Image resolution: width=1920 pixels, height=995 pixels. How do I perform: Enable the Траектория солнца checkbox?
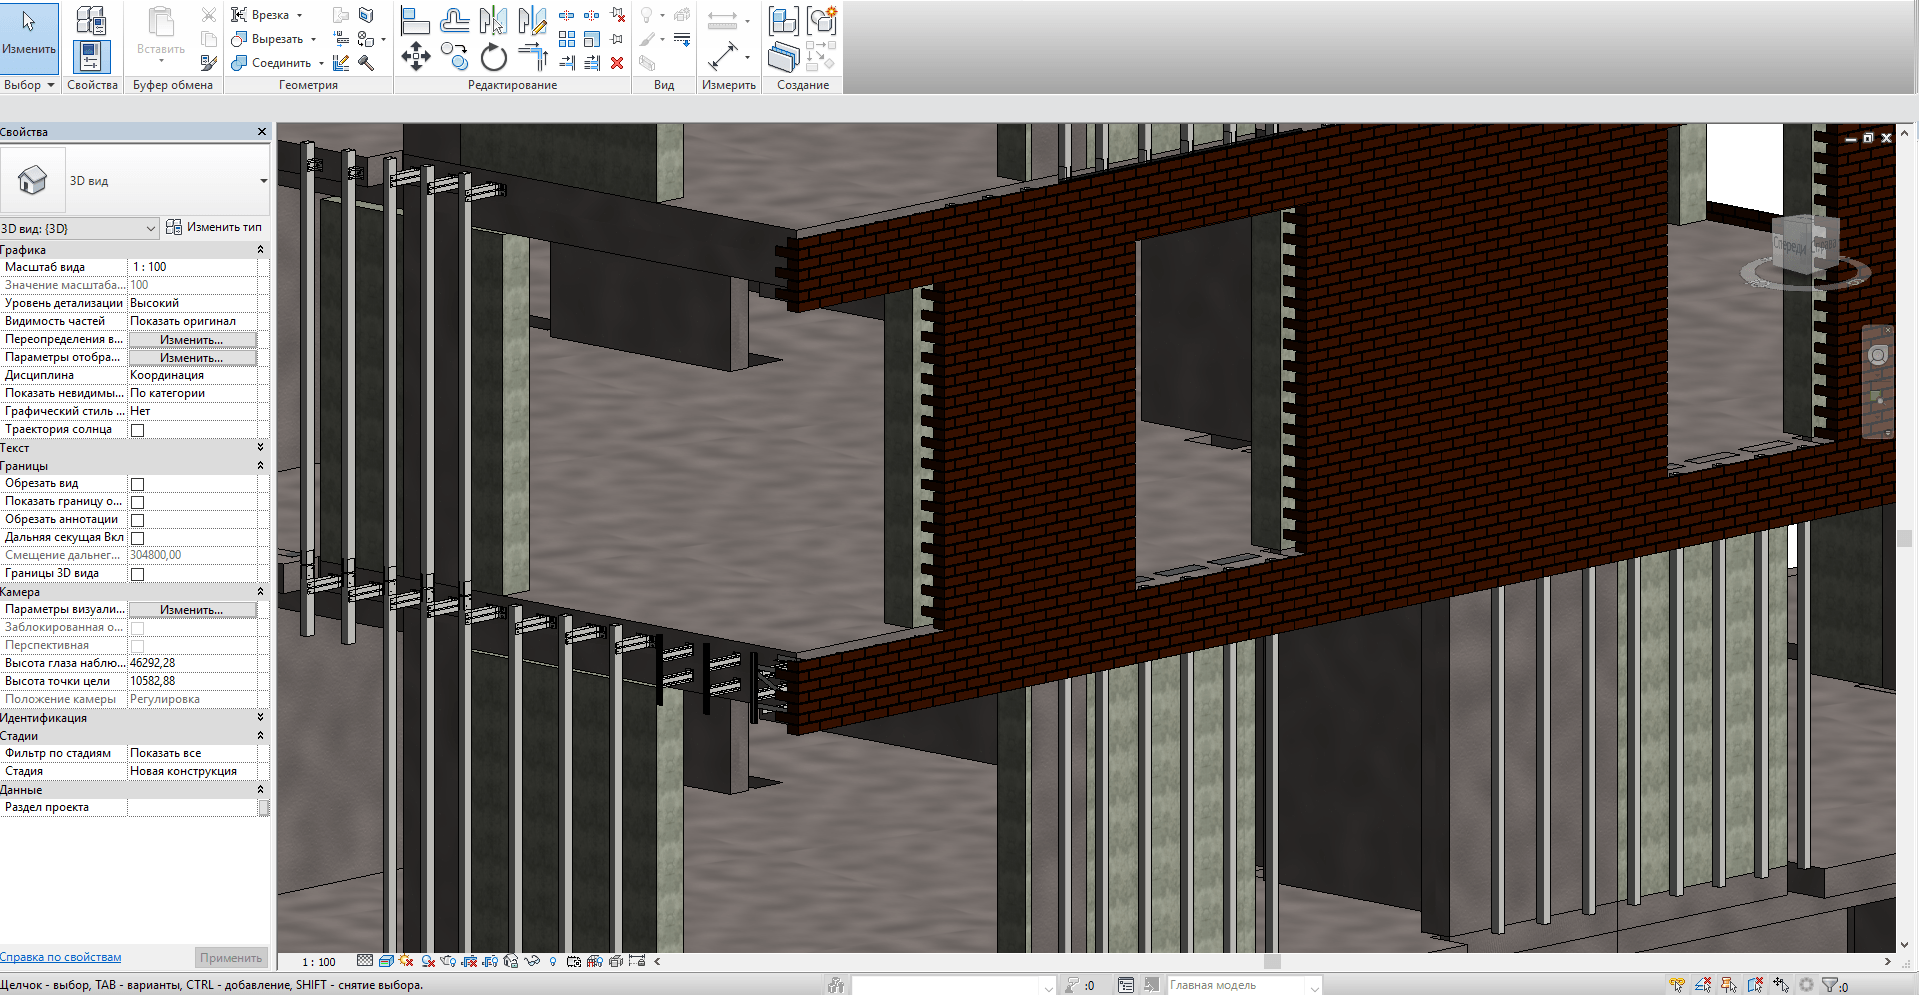[x=138, y=430]
